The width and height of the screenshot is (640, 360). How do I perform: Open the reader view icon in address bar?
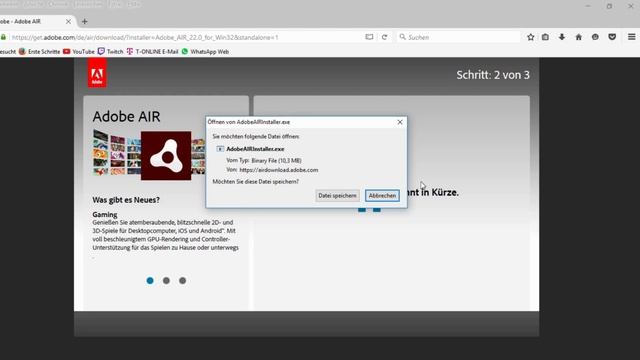(369, 37)
